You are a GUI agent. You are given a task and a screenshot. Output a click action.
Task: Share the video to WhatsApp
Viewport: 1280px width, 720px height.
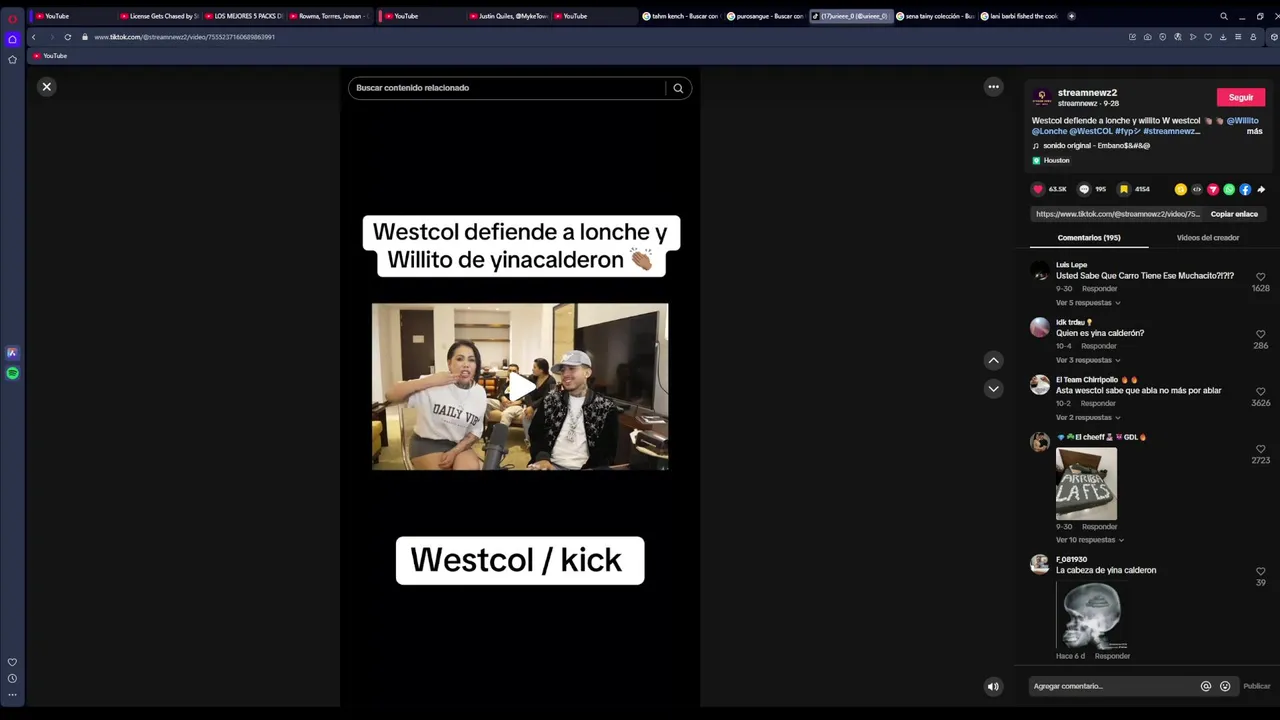coord(1229,189)
